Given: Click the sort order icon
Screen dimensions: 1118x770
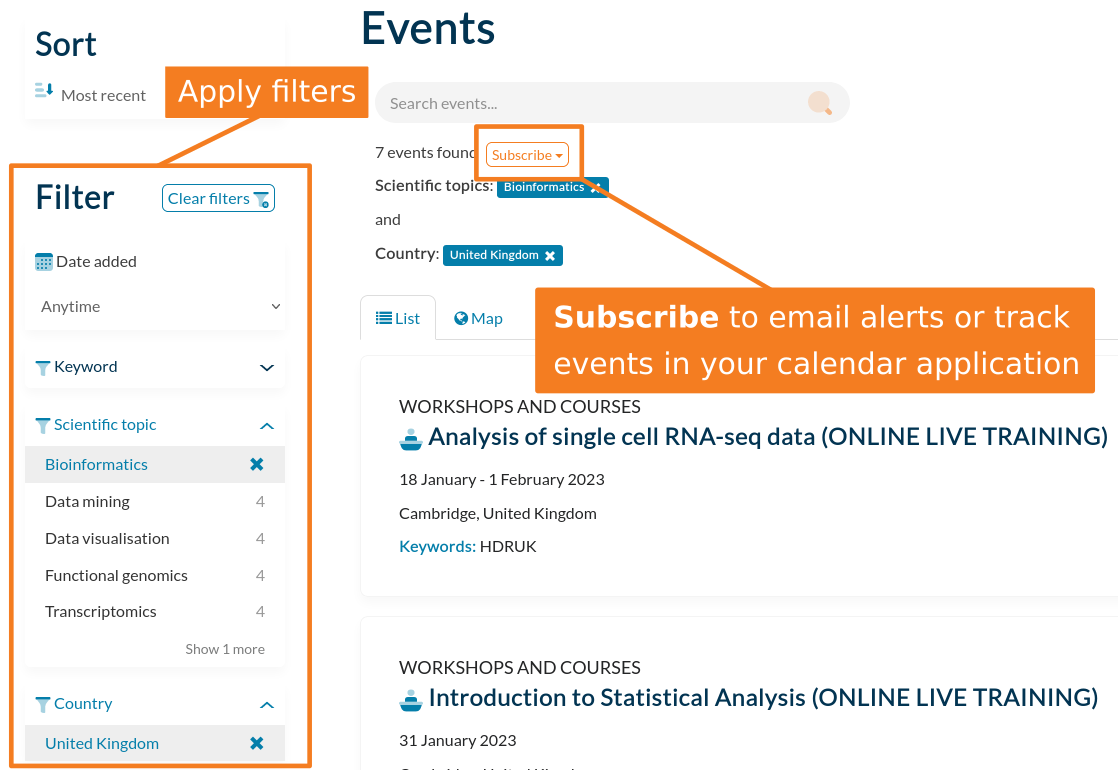Looking at the screenshot, I should (x=44, y=92).
